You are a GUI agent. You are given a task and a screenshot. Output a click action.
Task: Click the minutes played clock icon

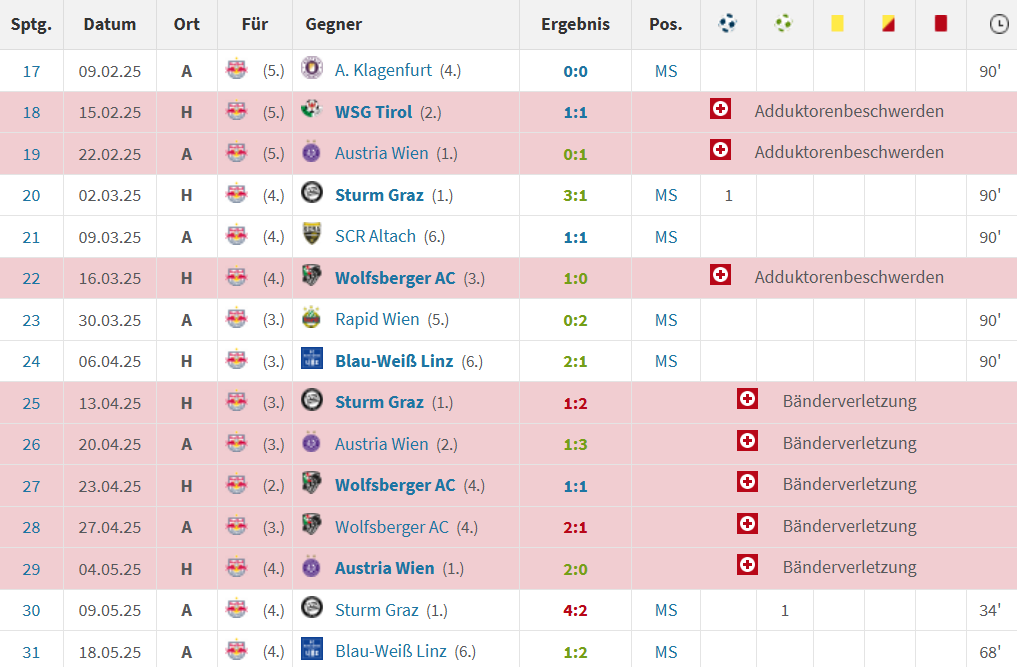pos(998,25)
